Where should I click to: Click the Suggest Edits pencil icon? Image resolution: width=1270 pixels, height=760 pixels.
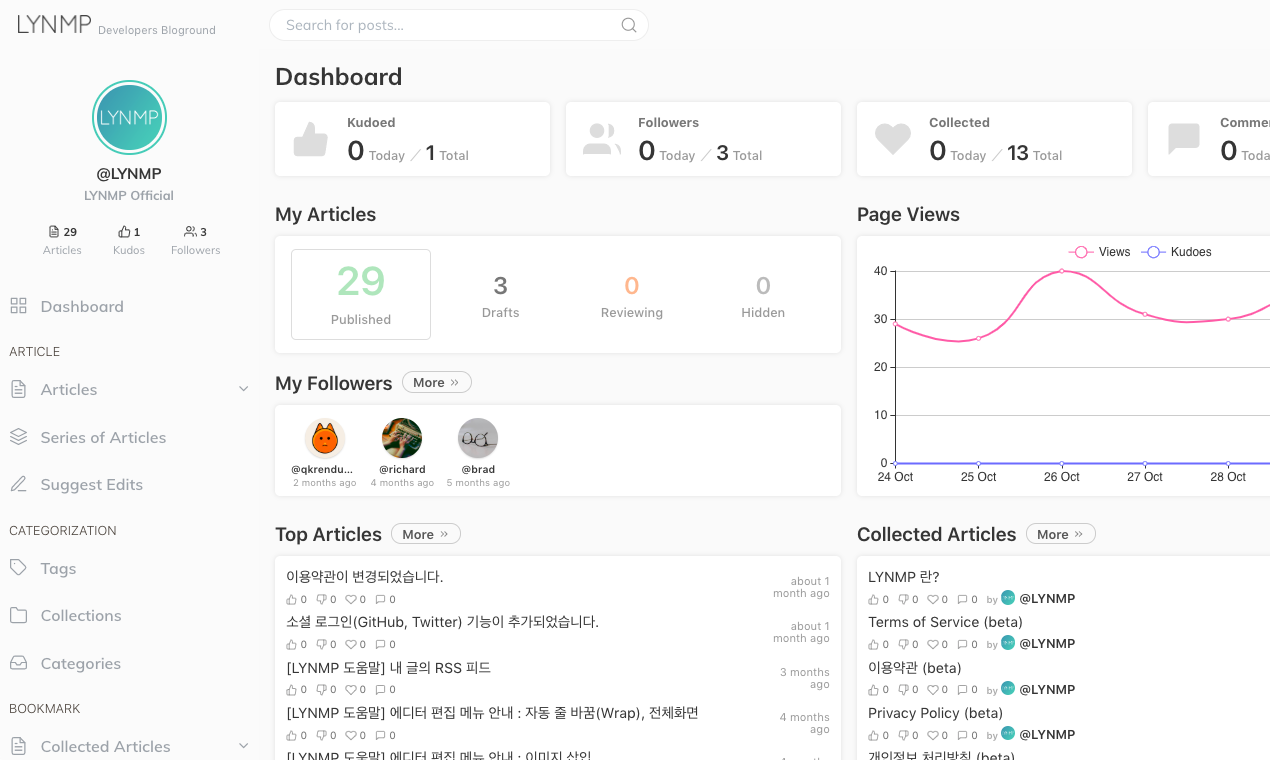tap(18, 484)
